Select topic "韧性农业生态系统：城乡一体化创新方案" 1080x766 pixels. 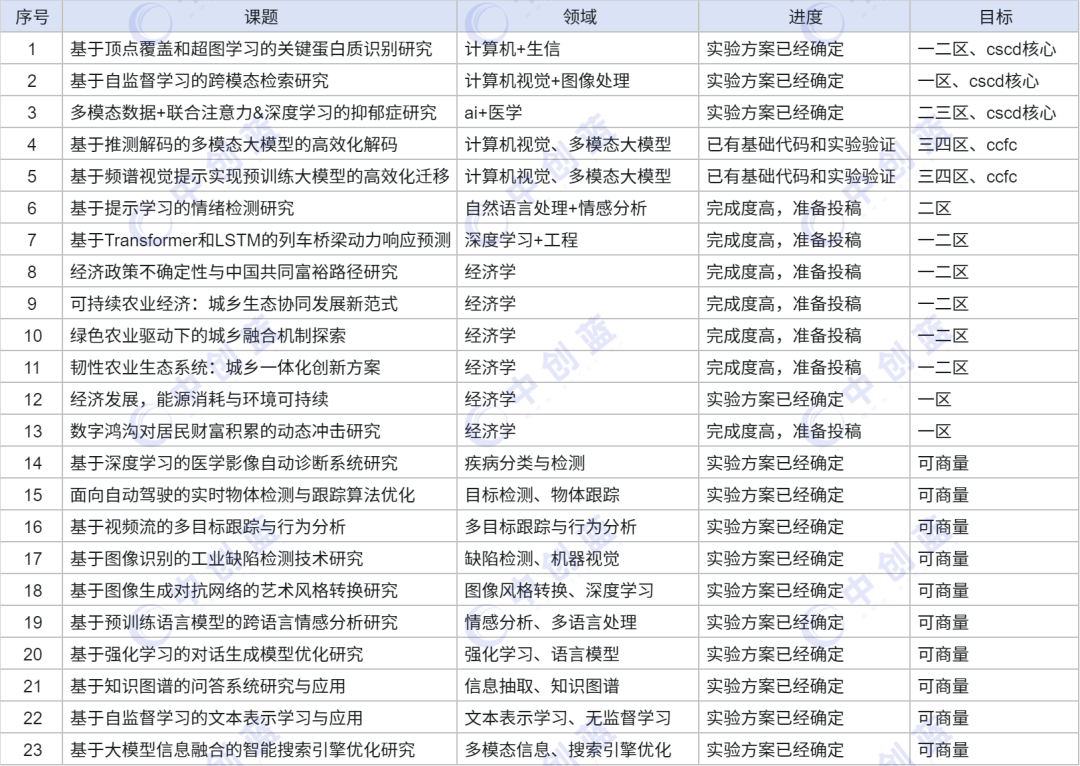coord(225,367)
